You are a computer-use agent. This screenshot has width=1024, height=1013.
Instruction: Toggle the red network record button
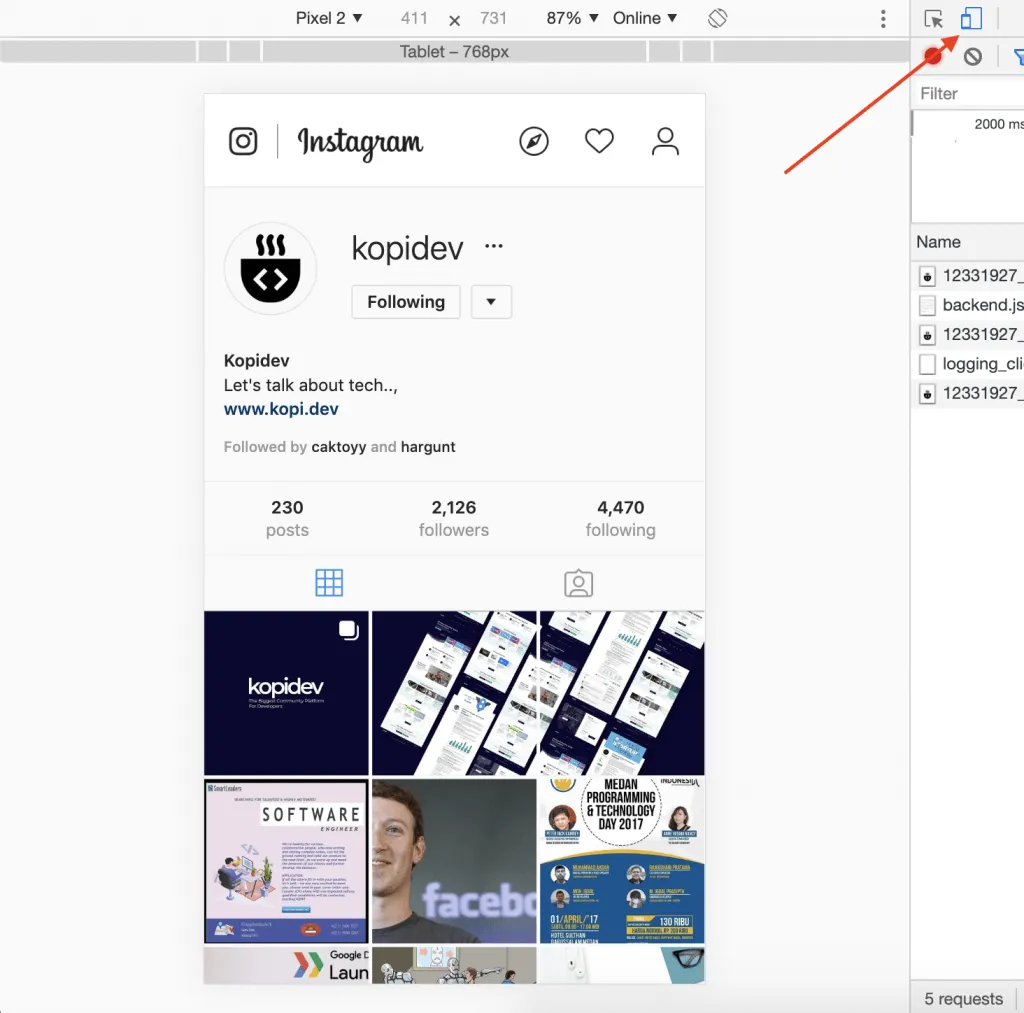click(933, 57)
